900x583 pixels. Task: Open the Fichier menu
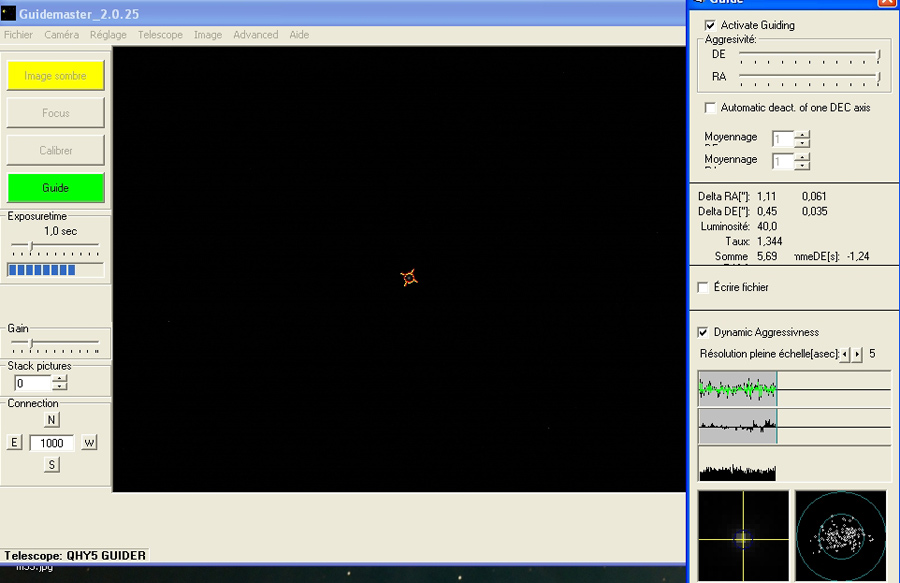pos(18,34)
